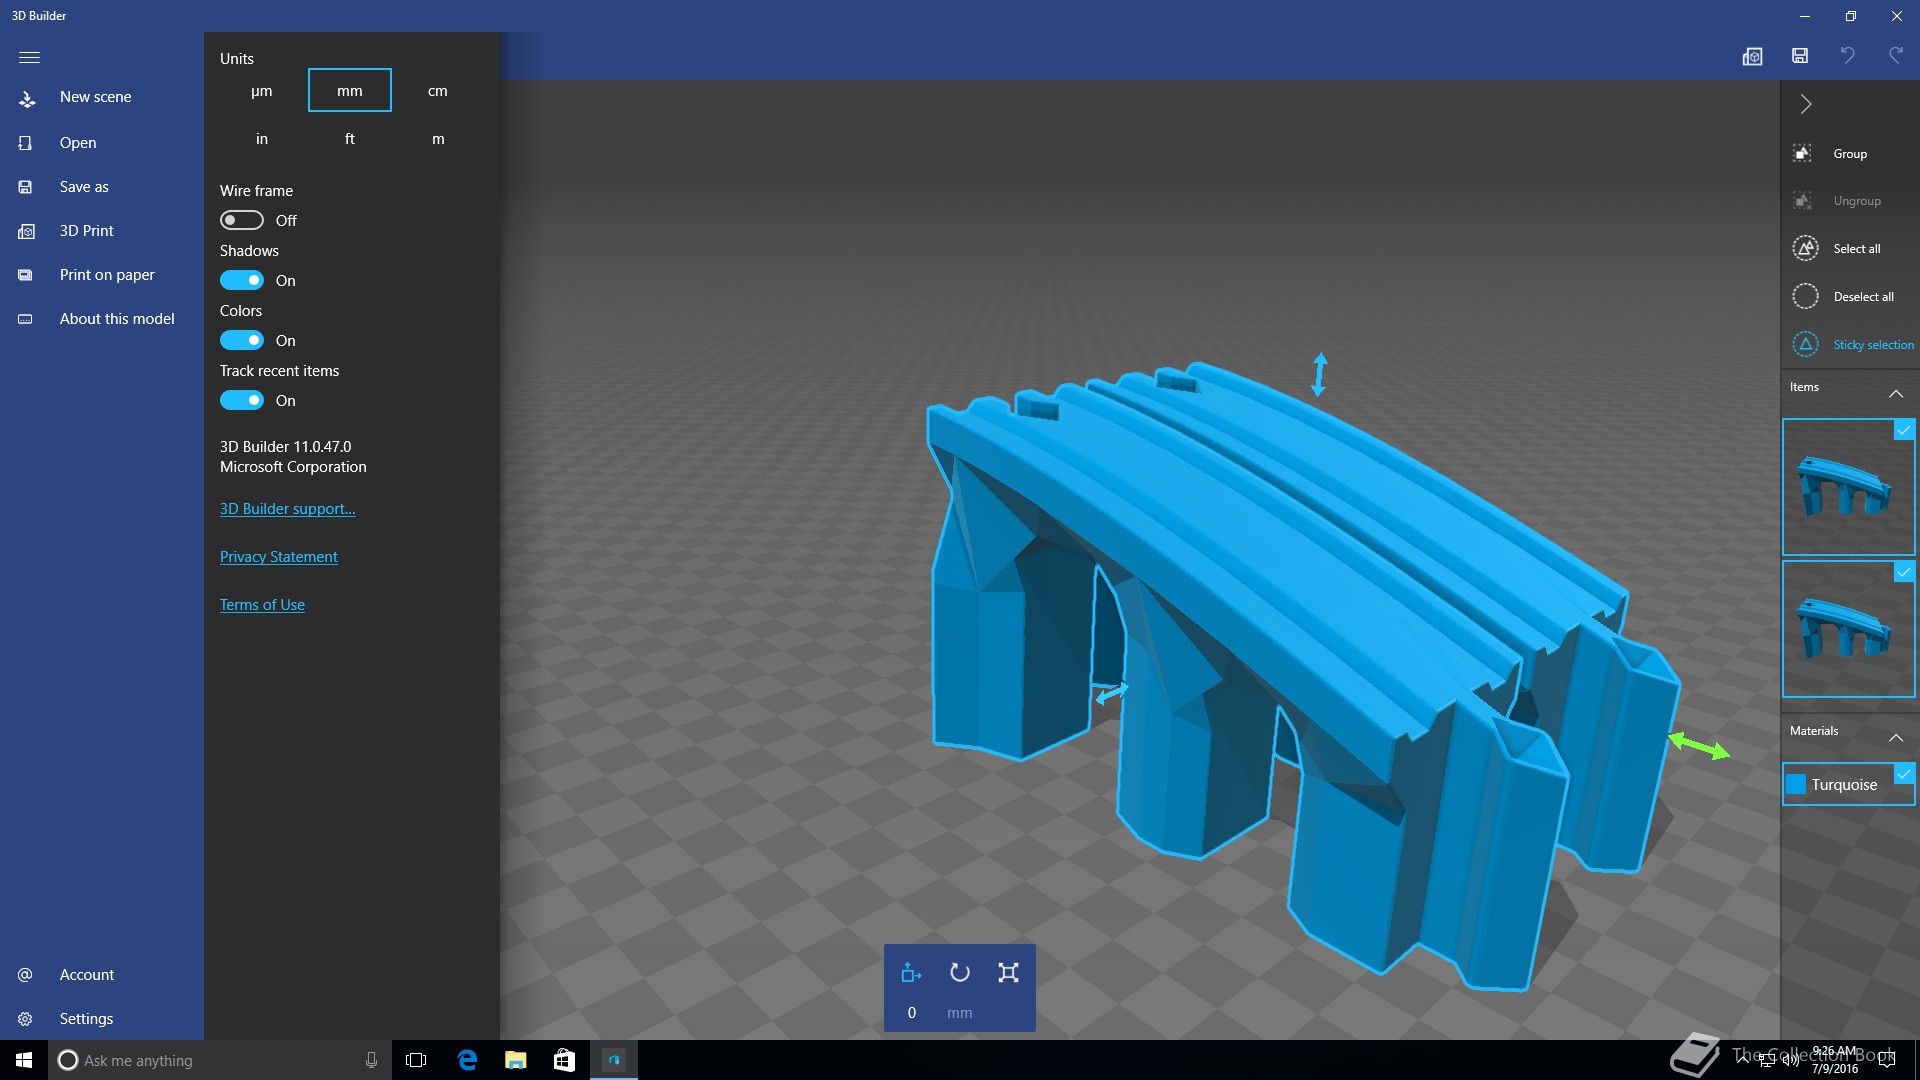Select the cm units button
Screen dimensions: 1920x1080
click(437, 90)
